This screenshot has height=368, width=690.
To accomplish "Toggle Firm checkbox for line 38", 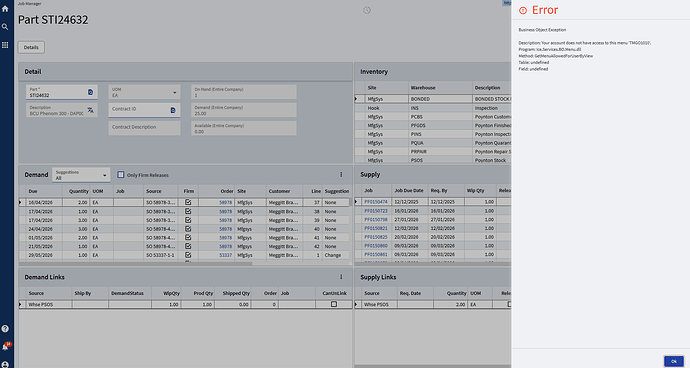I will point(188,211).
